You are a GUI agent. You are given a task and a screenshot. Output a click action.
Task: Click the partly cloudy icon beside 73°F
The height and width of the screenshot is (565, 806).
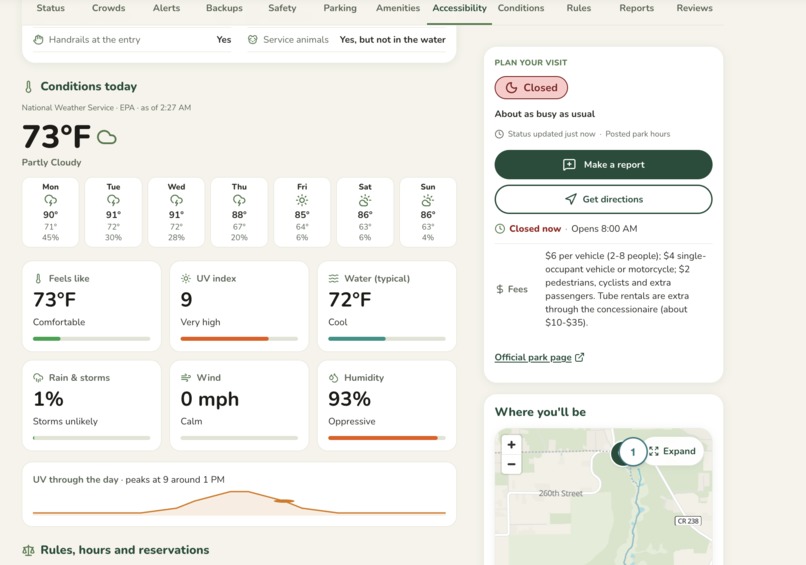[x=107, y=137]
